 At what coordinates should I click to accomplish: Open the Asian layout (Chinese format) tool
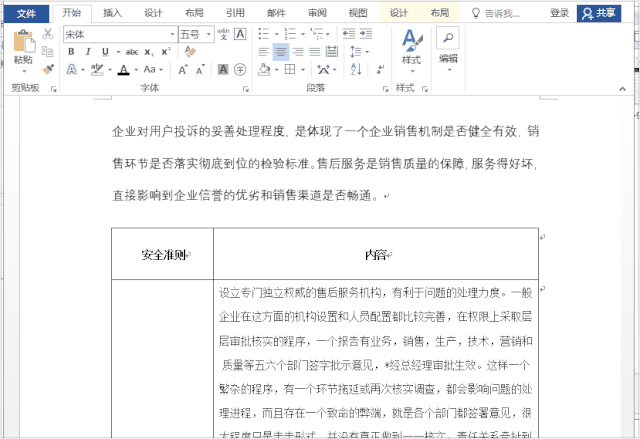tap(324, 69)
